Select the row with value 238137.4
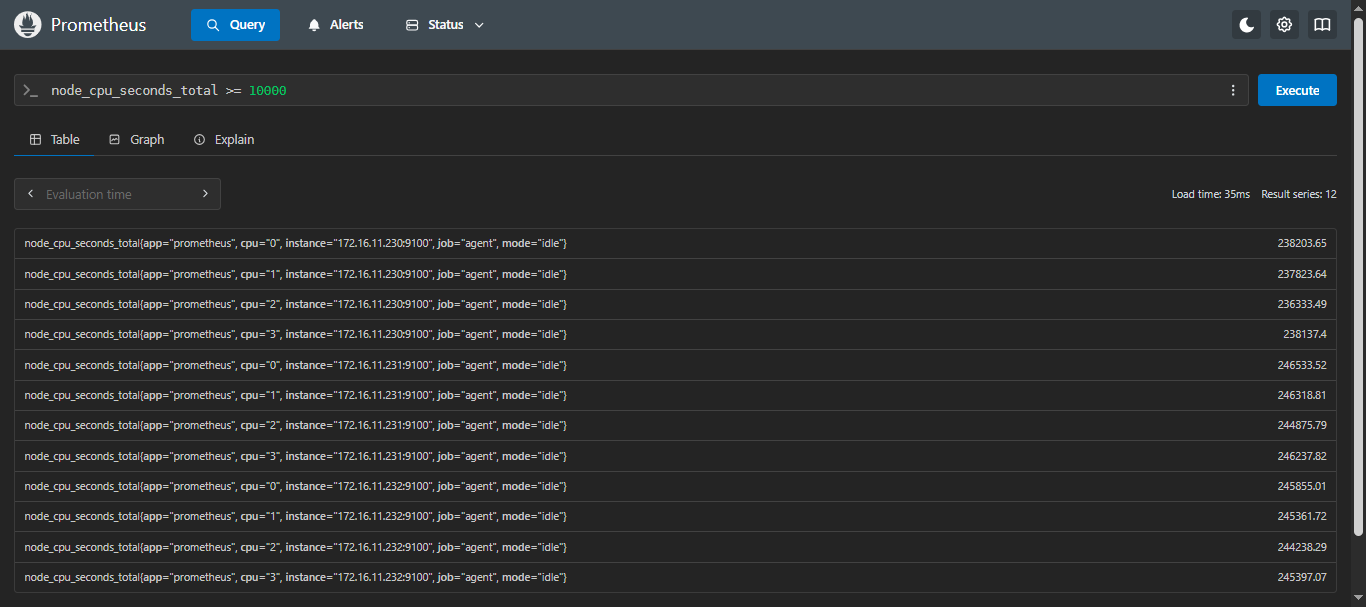The width and height of the screenshot is (1366, 607). tap(675, 334)
